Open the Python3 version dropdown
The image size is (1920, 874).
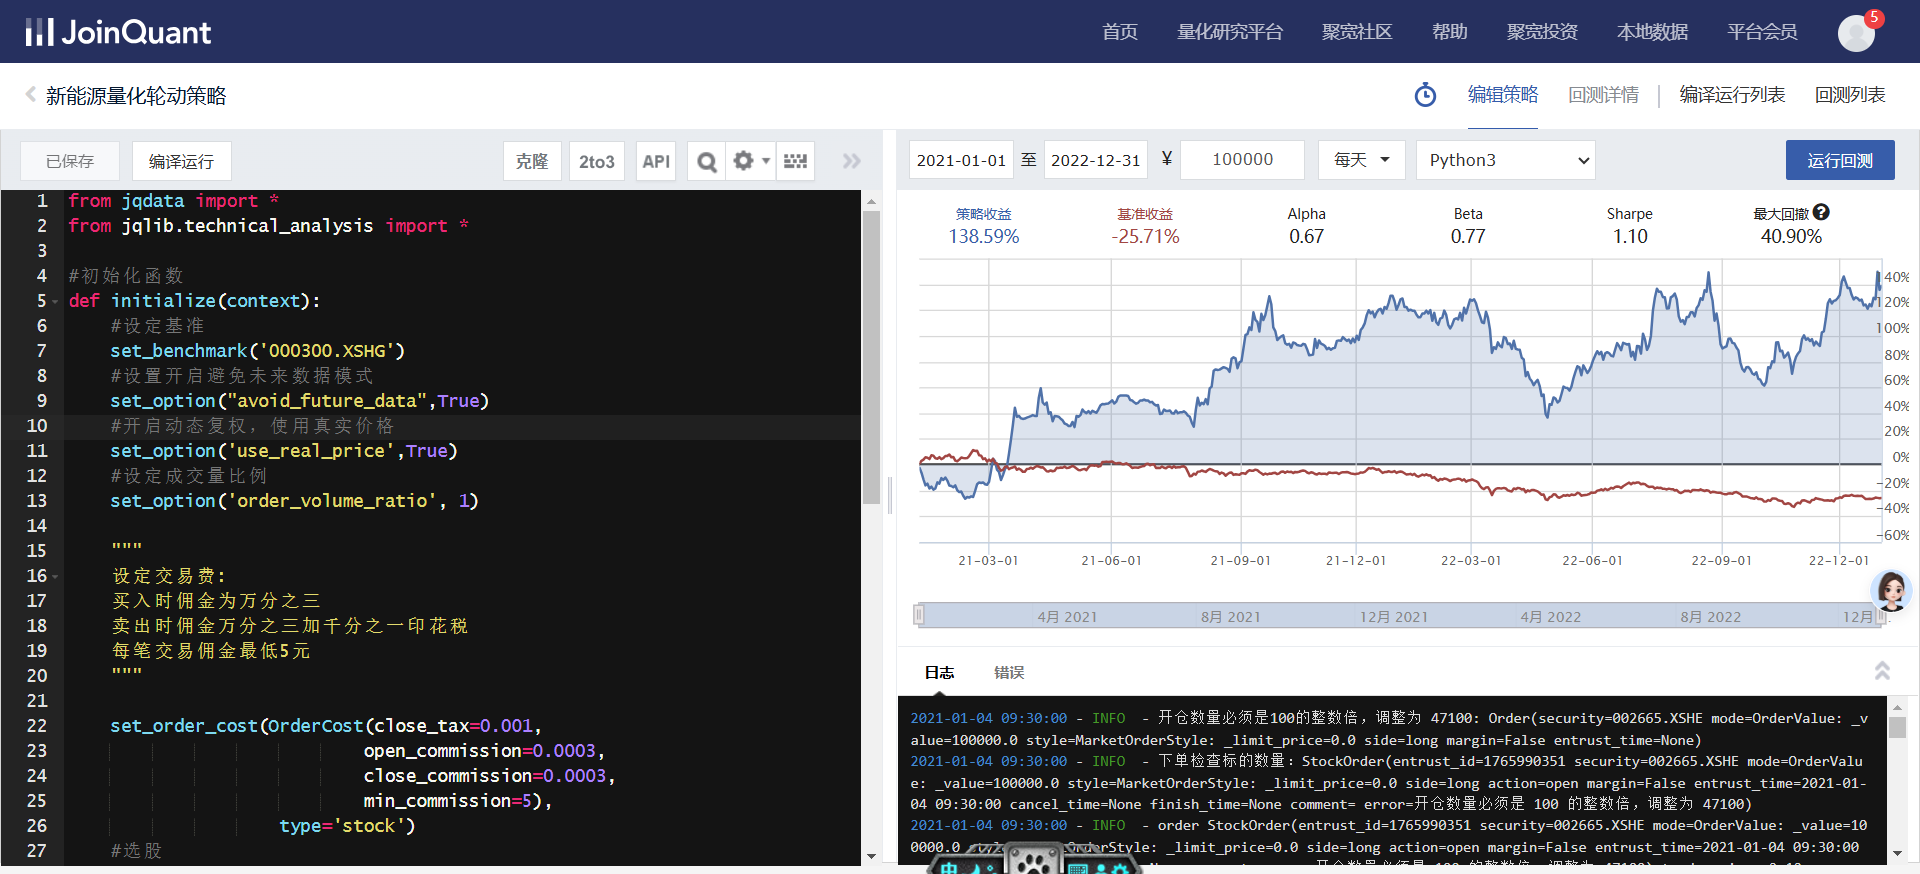1505,160
